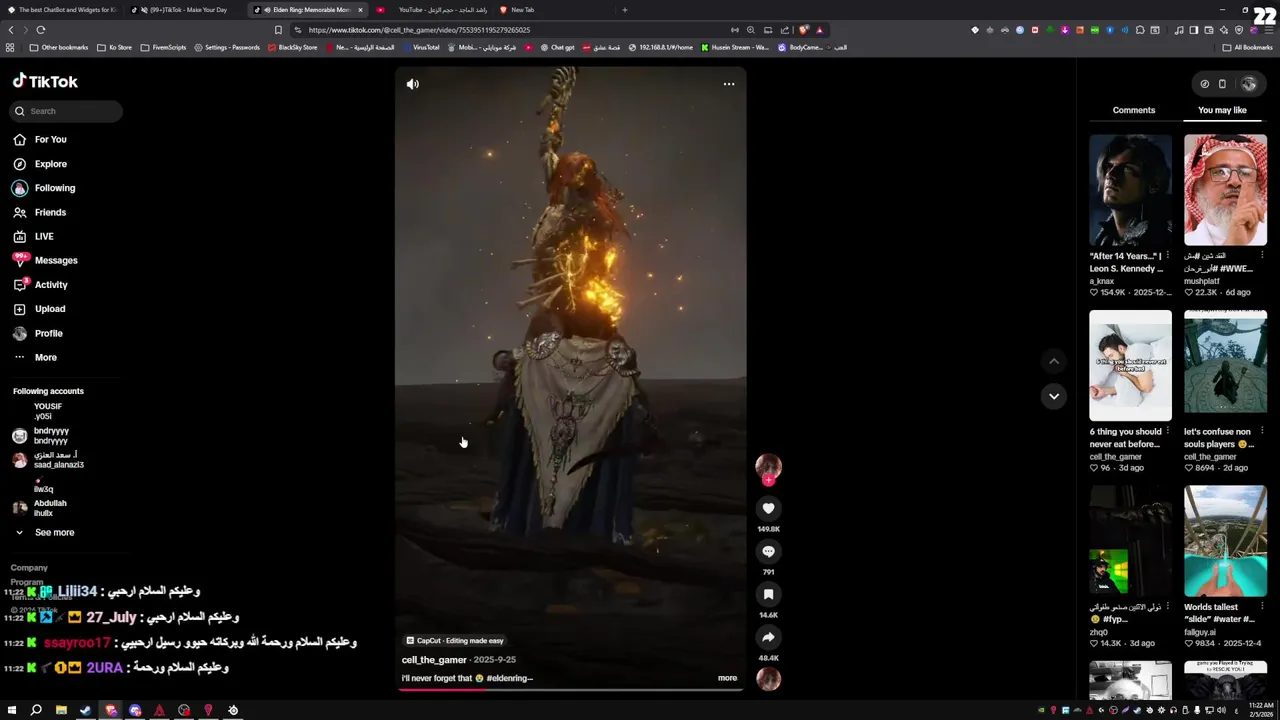
Task: Open taskbar search magnifier
Action: (36, 710)
